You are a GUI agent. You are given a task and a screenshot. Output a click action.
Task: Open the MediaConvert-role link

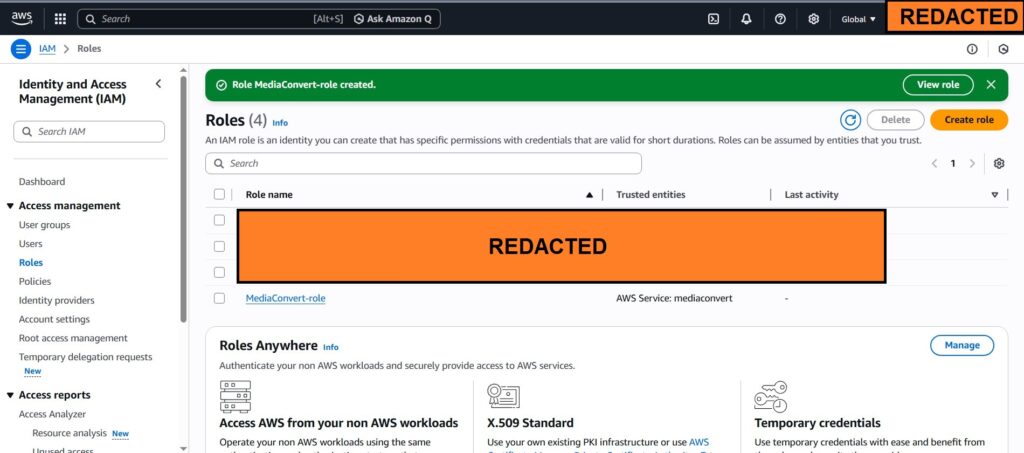(x=285, y=298)
